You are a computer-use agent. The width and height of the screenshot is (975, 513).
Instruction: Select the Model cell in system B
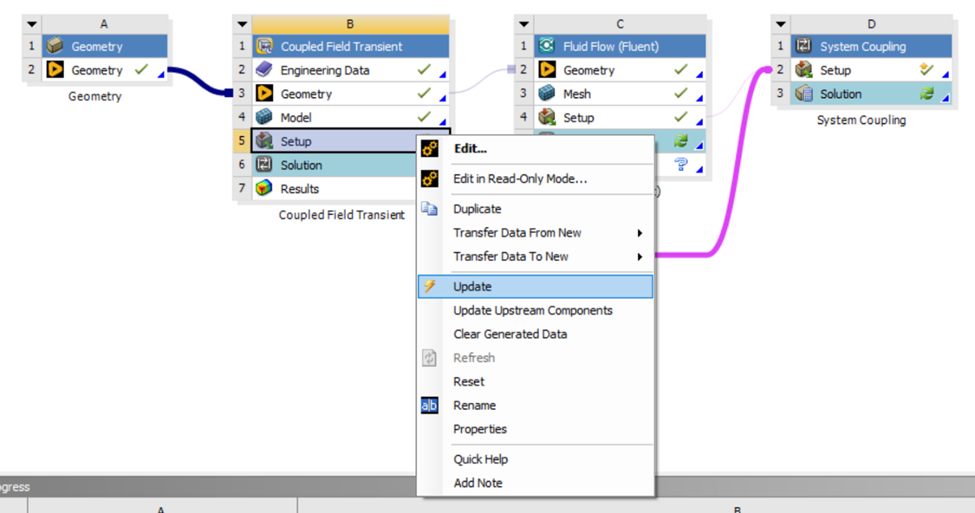click(350, 117)
